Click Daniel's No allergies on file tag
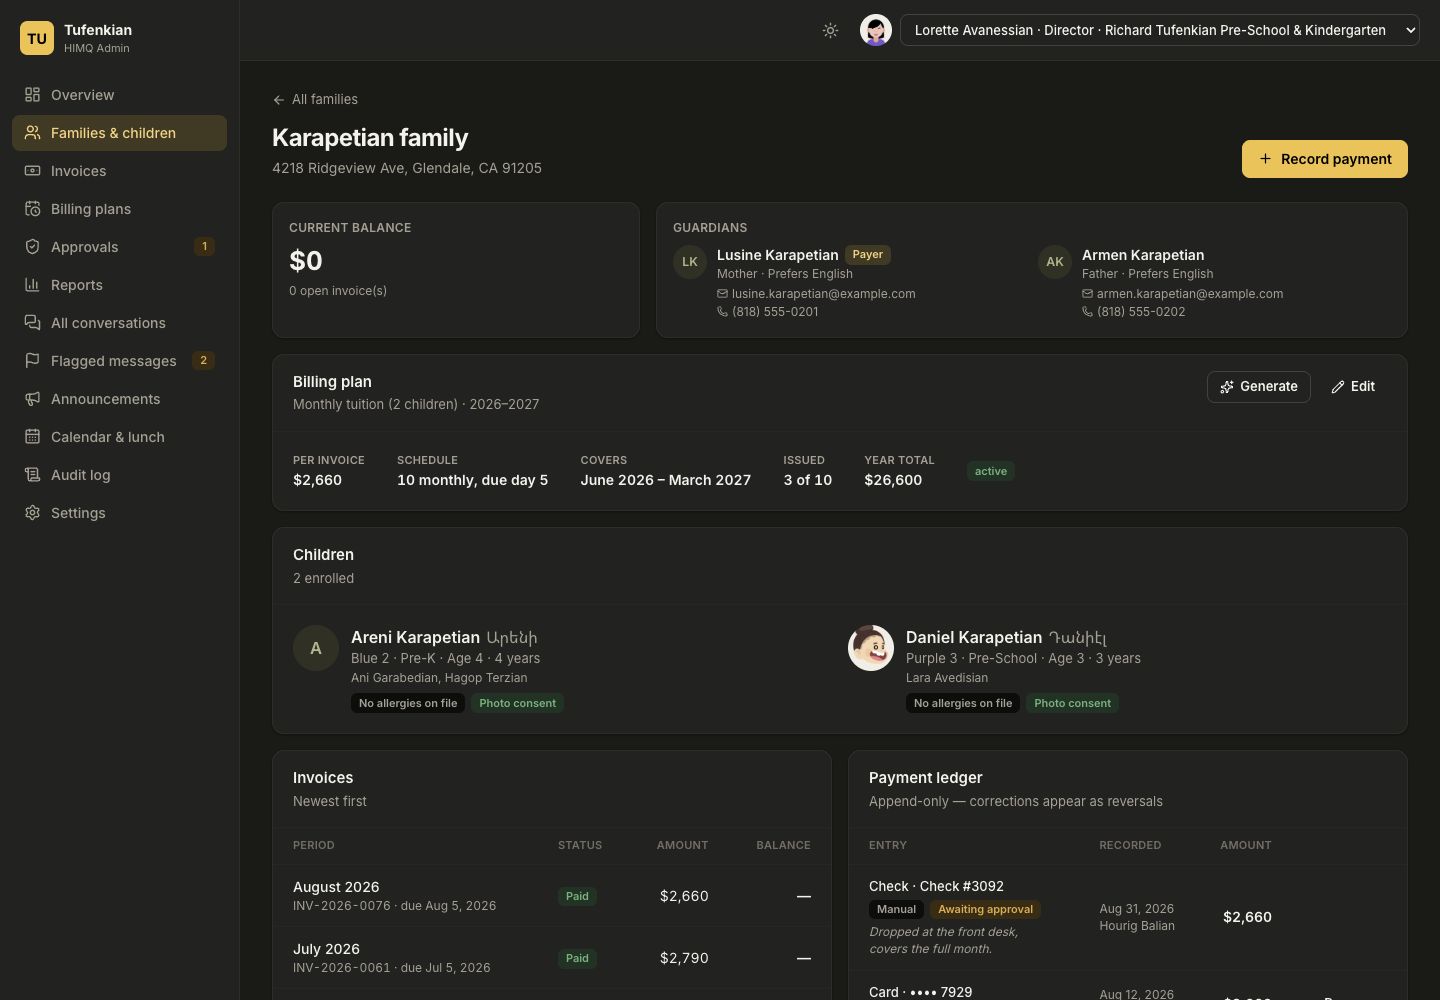1440x1000 pixels. click(963, 703)
